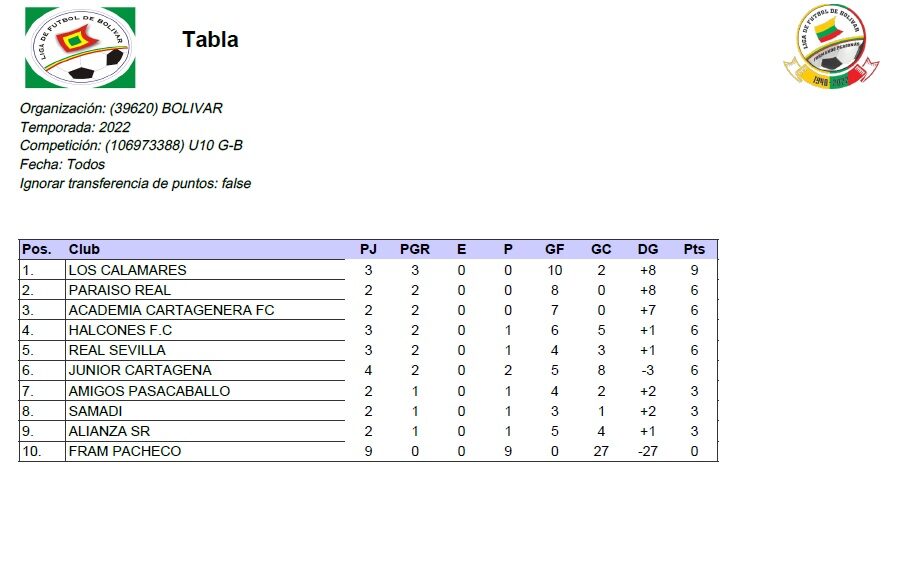Click the Tabla page title
This screenshot has height=567, width=912.
pos(210,40)
